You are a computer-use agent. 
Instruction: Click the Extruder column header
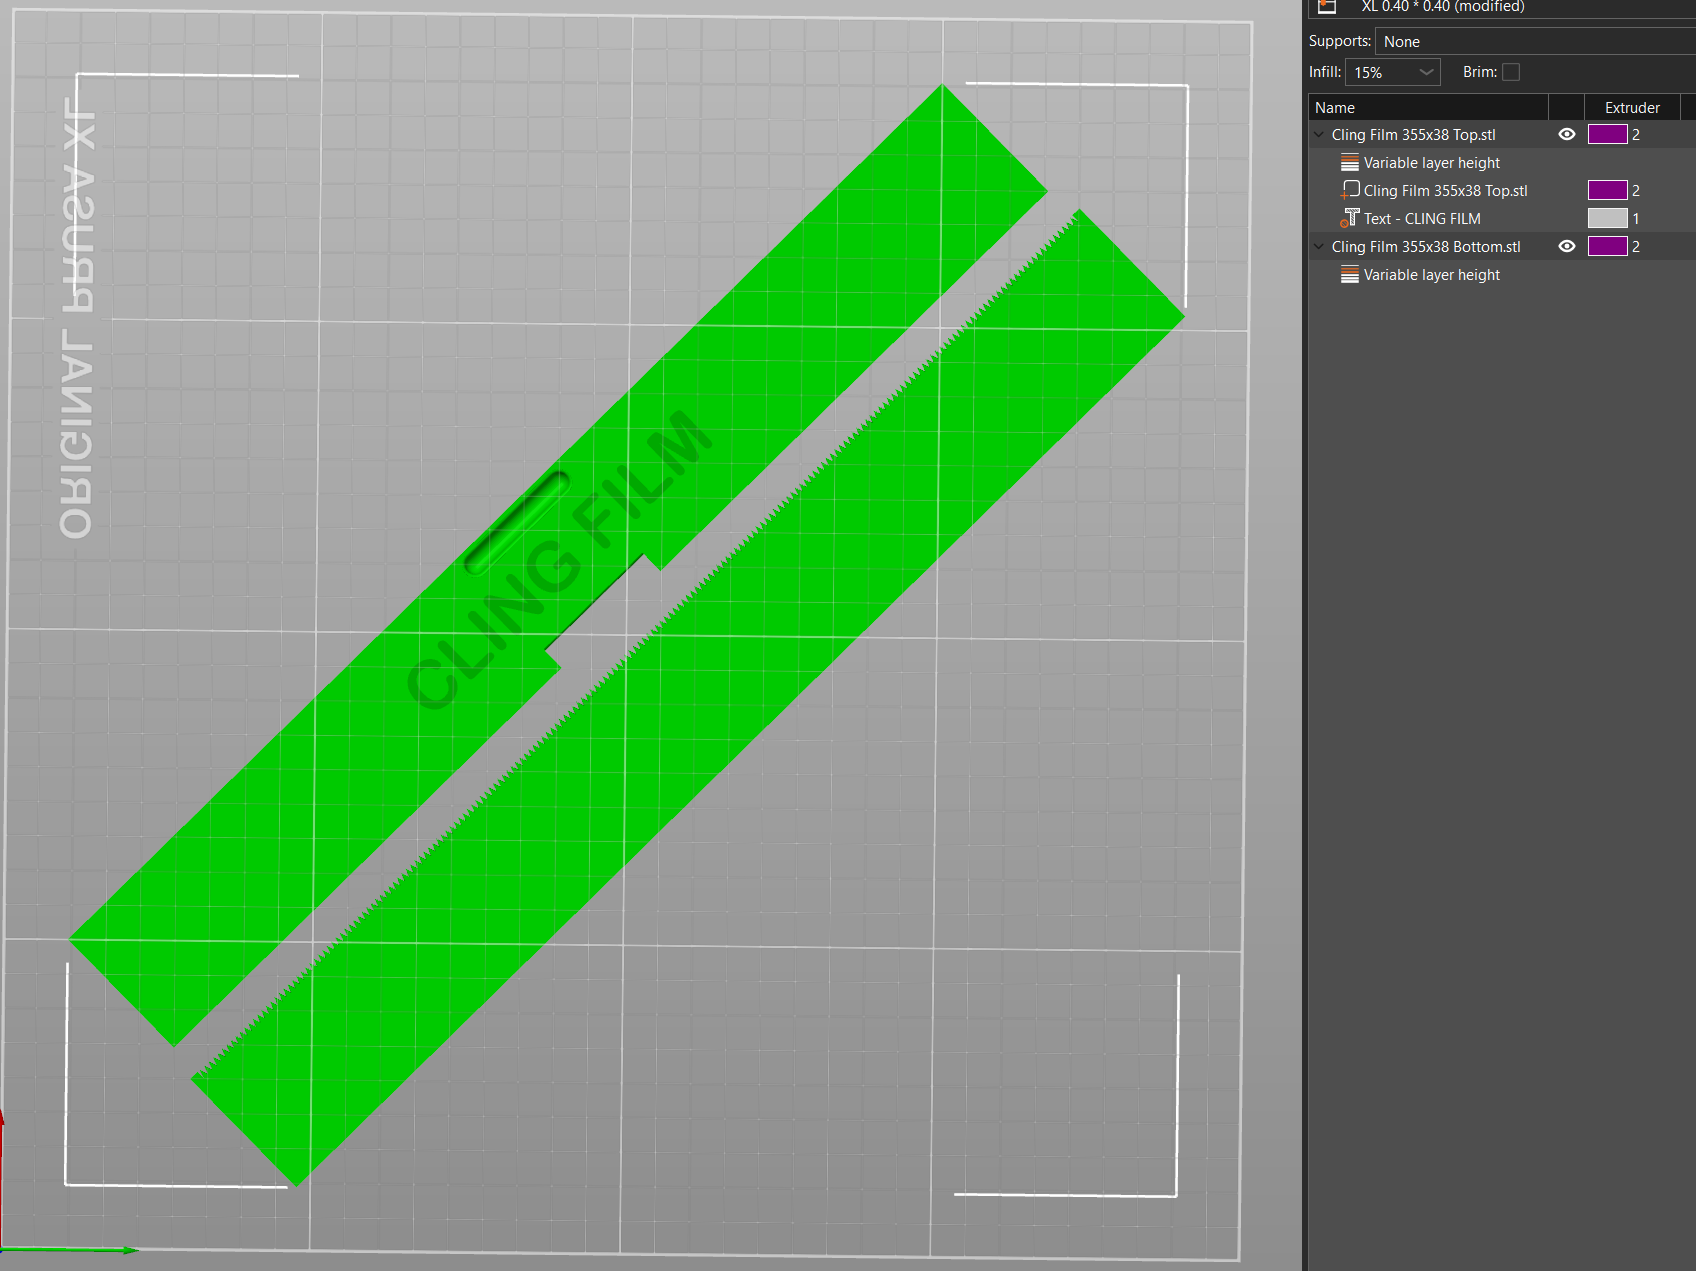tap(1632, 107)
